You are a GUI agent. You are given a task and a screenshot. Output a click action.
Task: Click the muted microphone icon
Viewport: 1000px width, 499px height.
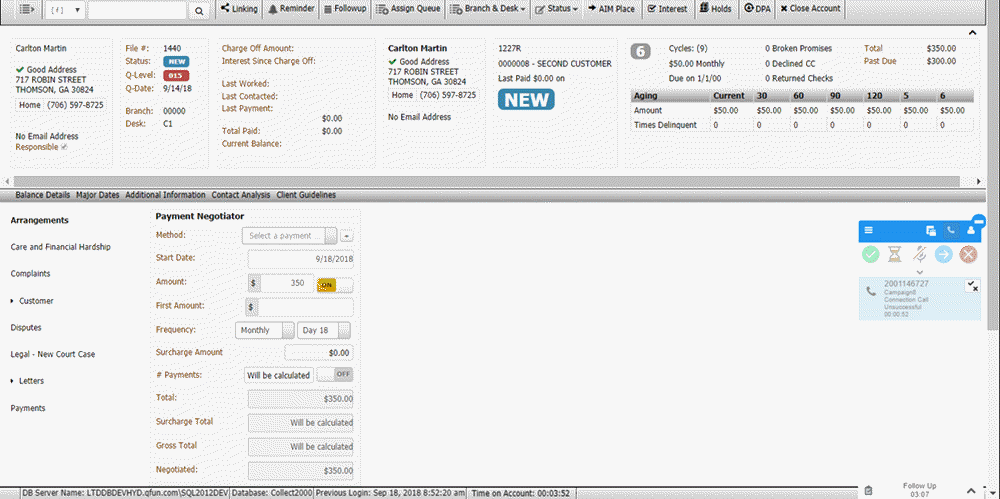[920, 254]
